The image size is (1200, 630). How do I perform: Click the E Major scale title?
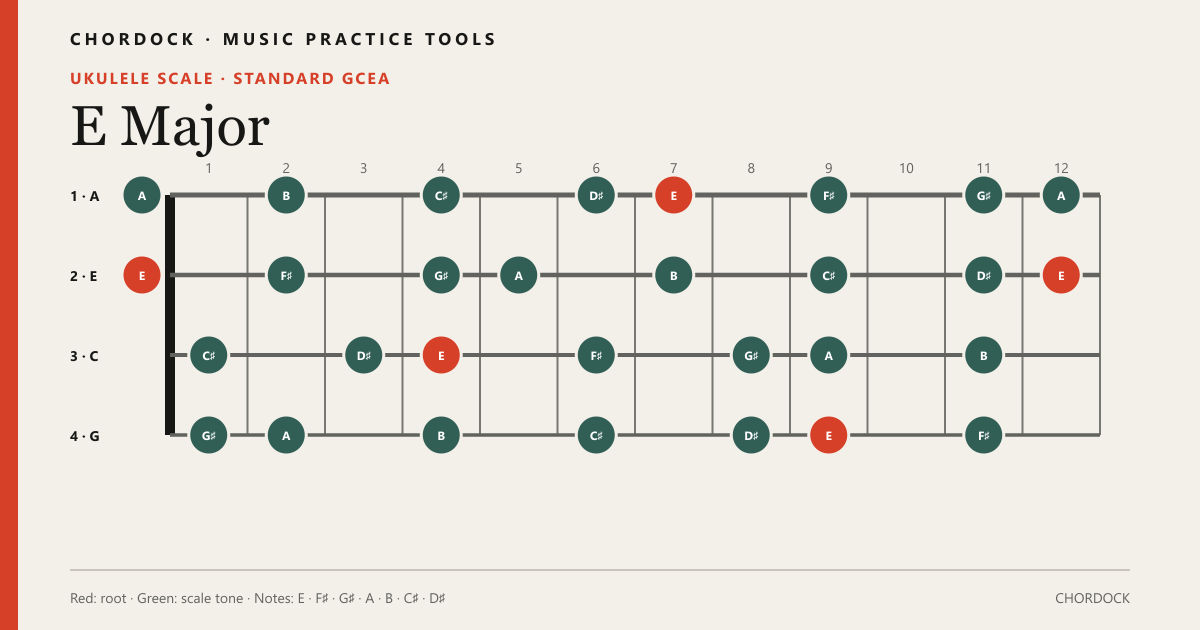click(170, 126)
